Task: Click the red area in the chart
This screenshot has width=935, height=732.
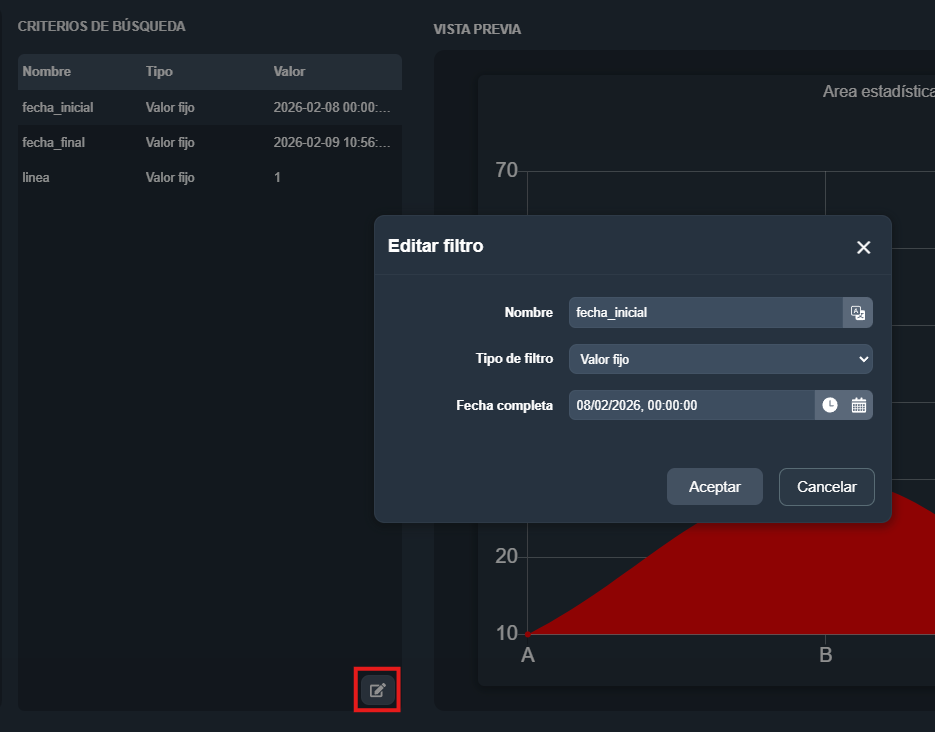Action: tap(700, 590)
